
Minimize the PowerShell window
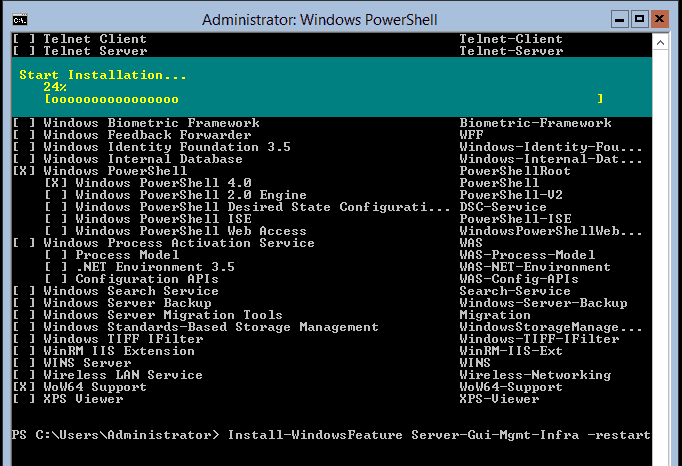coord(619,20)
